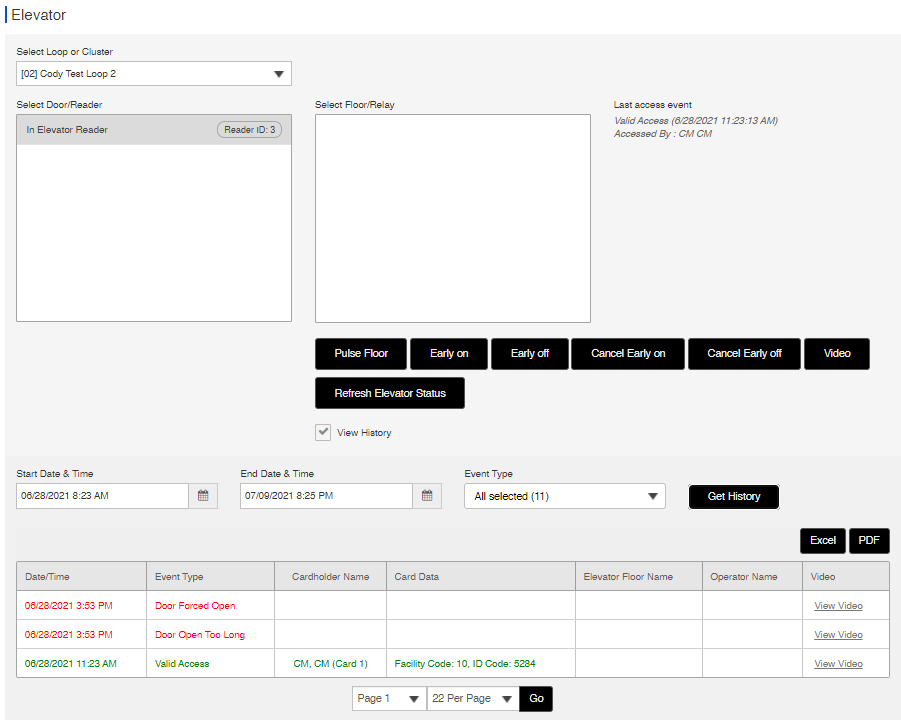This screenshot has height=720, width=901.
Task: Open View Video for Door Forced Open
Action: click(x=838, y=606)
